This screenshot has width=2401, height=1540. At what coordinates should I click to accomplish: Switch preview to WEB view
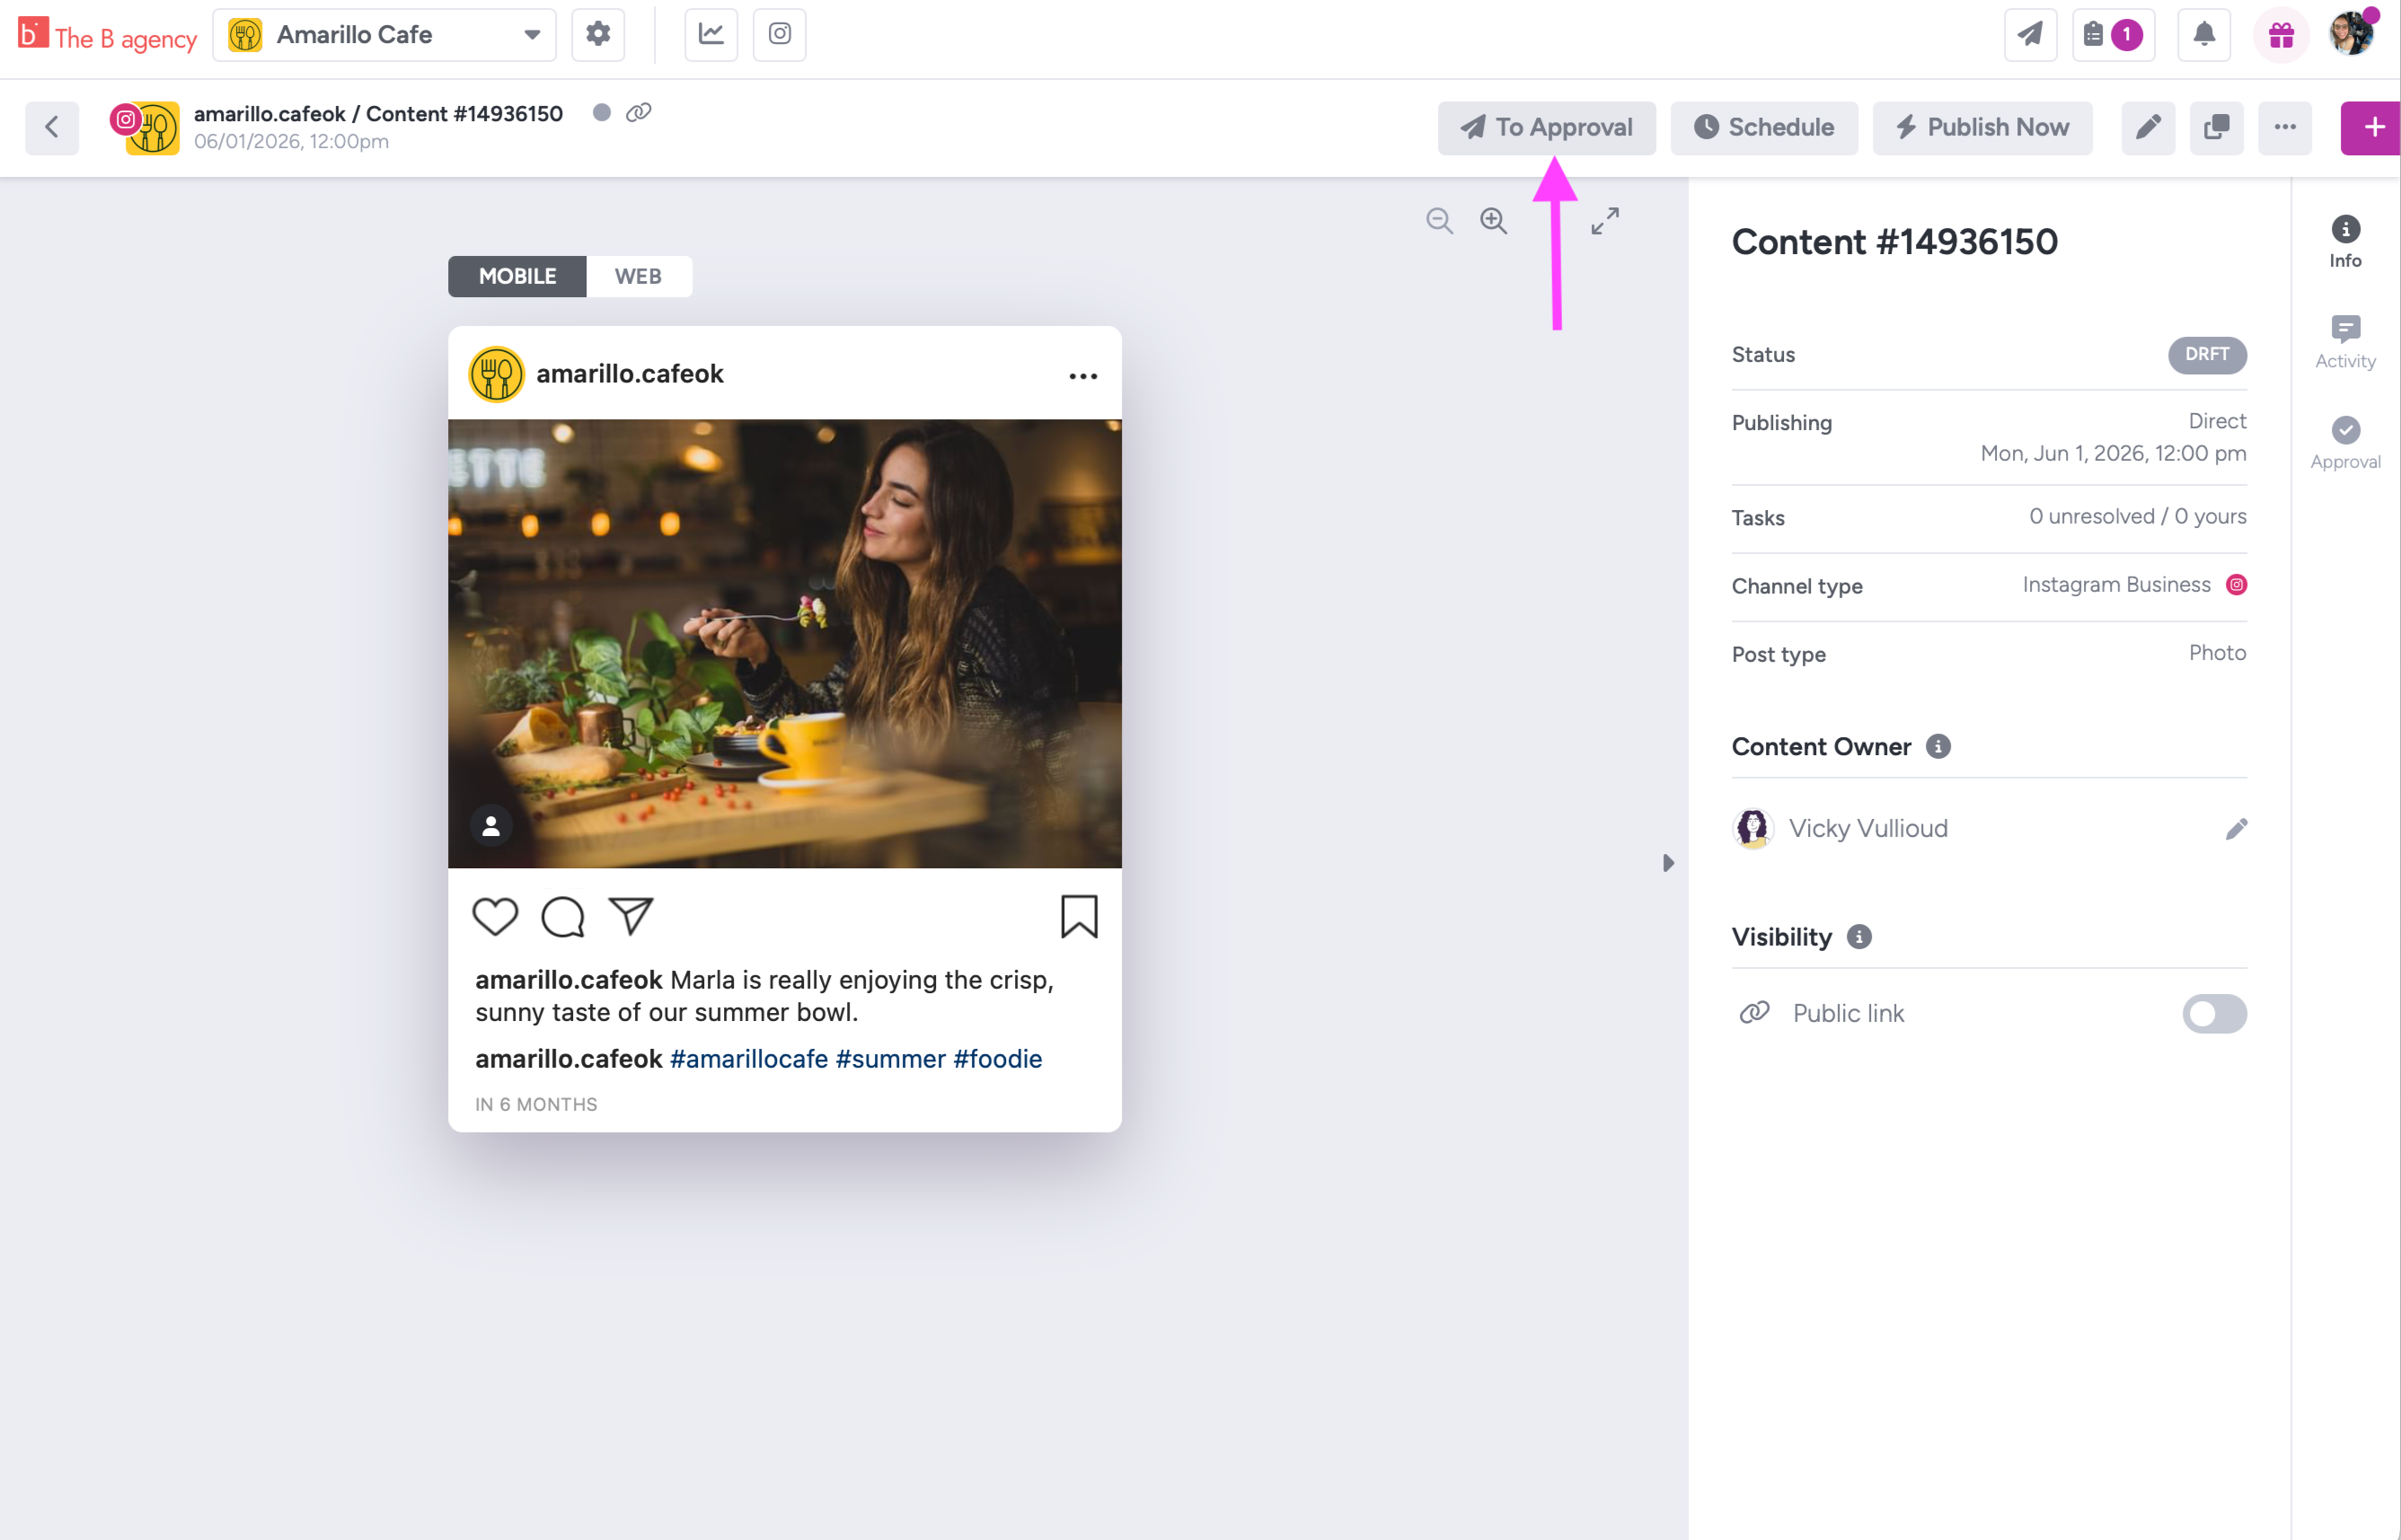[x=638, y=276]
